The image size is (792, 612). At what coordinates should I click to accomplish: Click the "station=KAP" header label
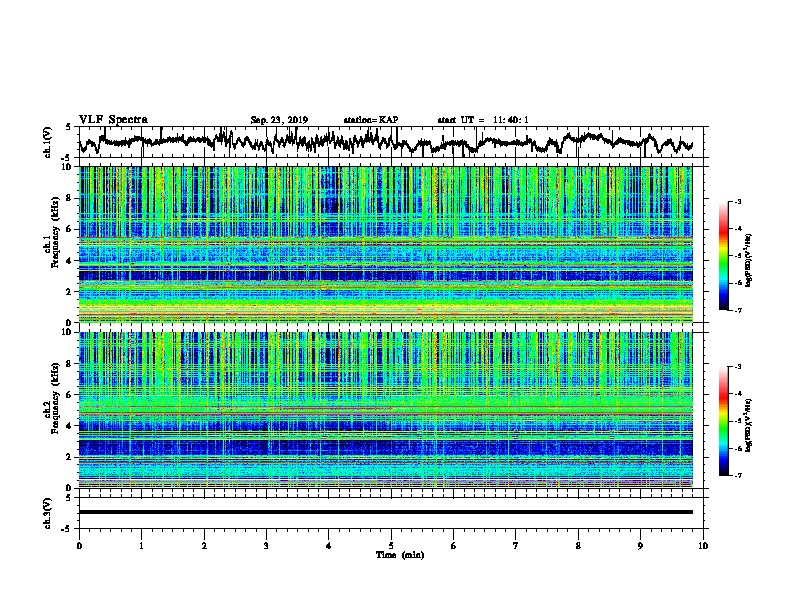[x=371, y=120]
